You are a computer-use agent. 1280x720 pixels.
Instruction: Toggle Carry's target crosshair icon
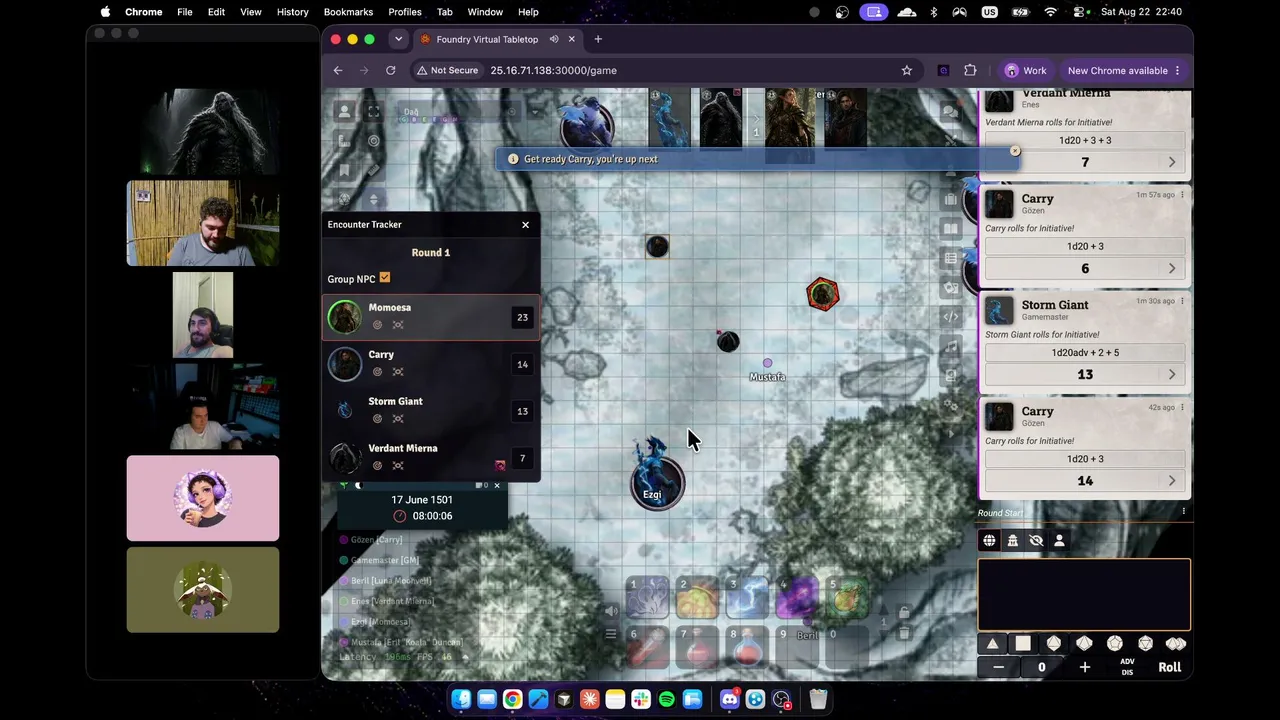[398, 372]
